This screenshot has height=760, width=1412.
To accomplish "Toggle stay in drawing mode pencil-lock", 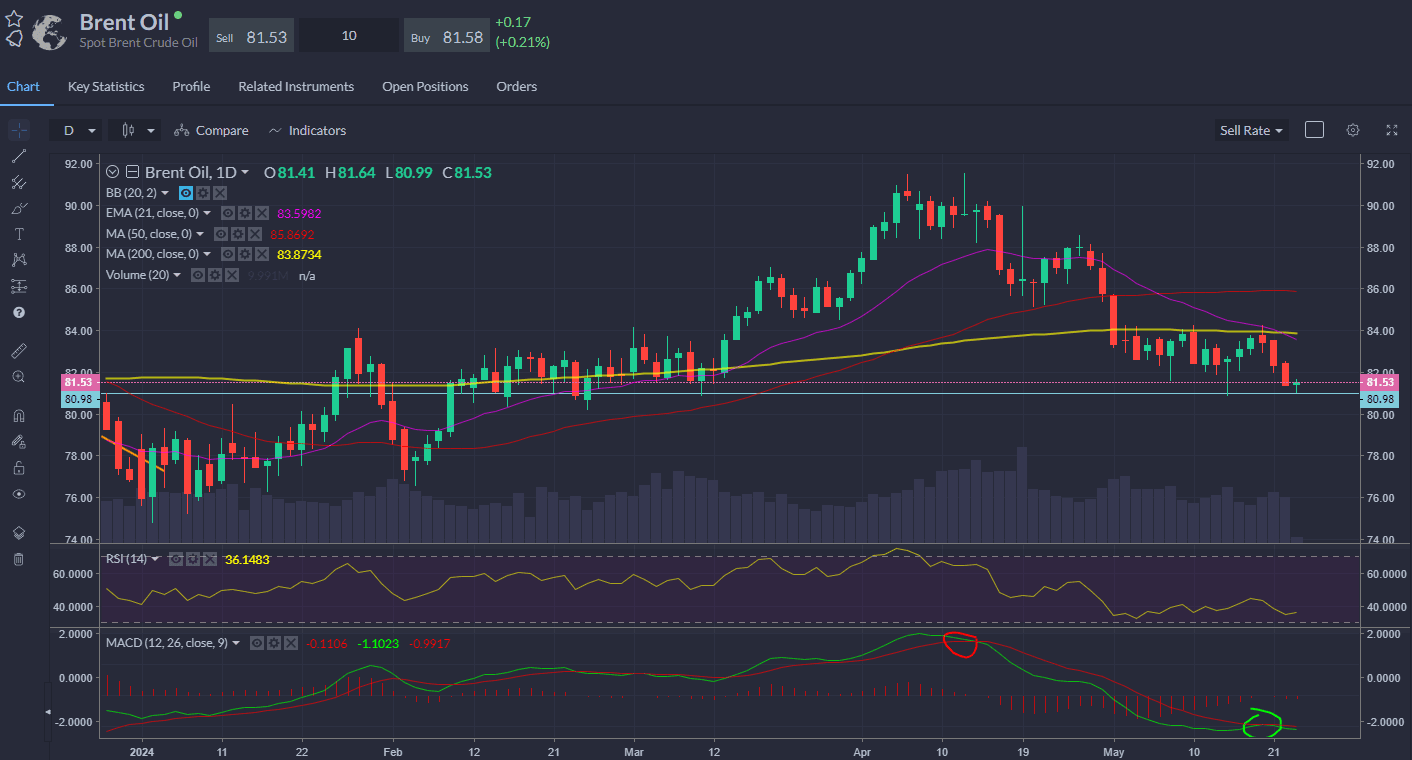I will pos(18,442).
